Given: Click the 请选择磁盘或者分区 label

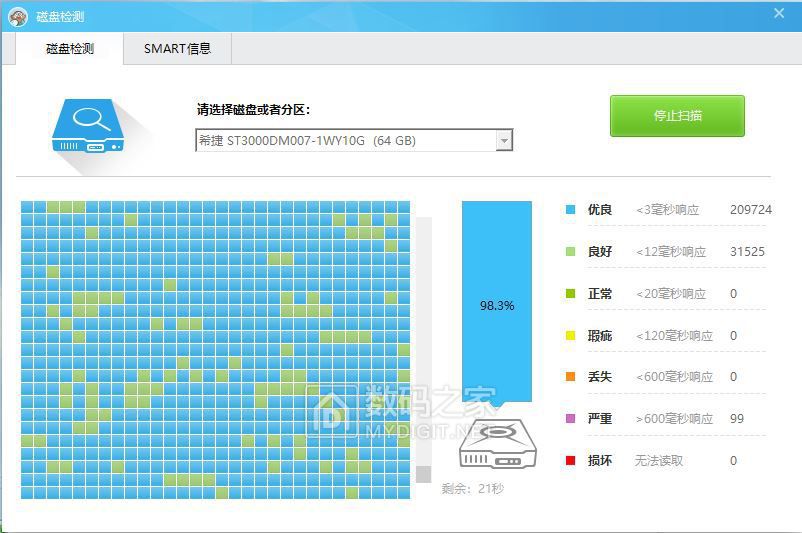Looking at the screenshot, I should pyautogui.click(x=253, y=109).
